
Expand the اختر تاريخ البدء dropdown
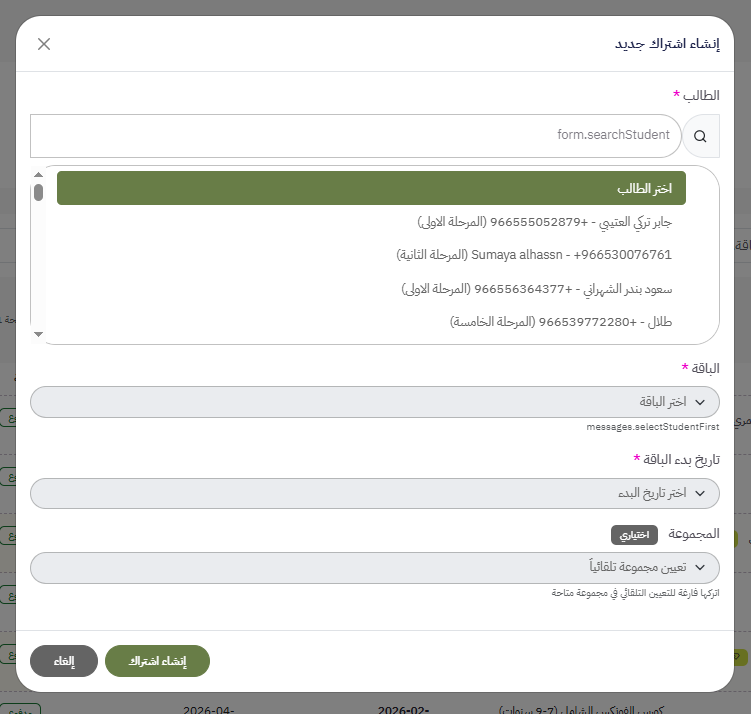tap(374, 494)
